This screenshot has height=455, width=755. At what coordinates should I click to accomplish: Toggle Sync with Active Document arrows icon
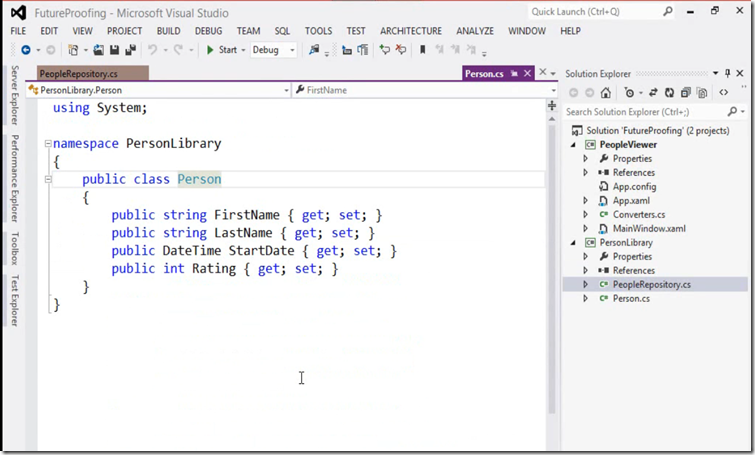(653, 92)
